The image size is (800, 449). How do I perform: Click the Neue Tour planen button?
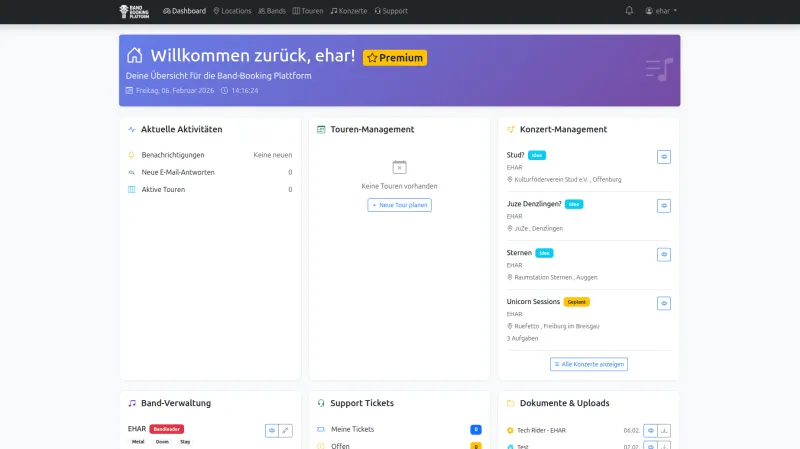pyautogui.click(x=400, y=205)
